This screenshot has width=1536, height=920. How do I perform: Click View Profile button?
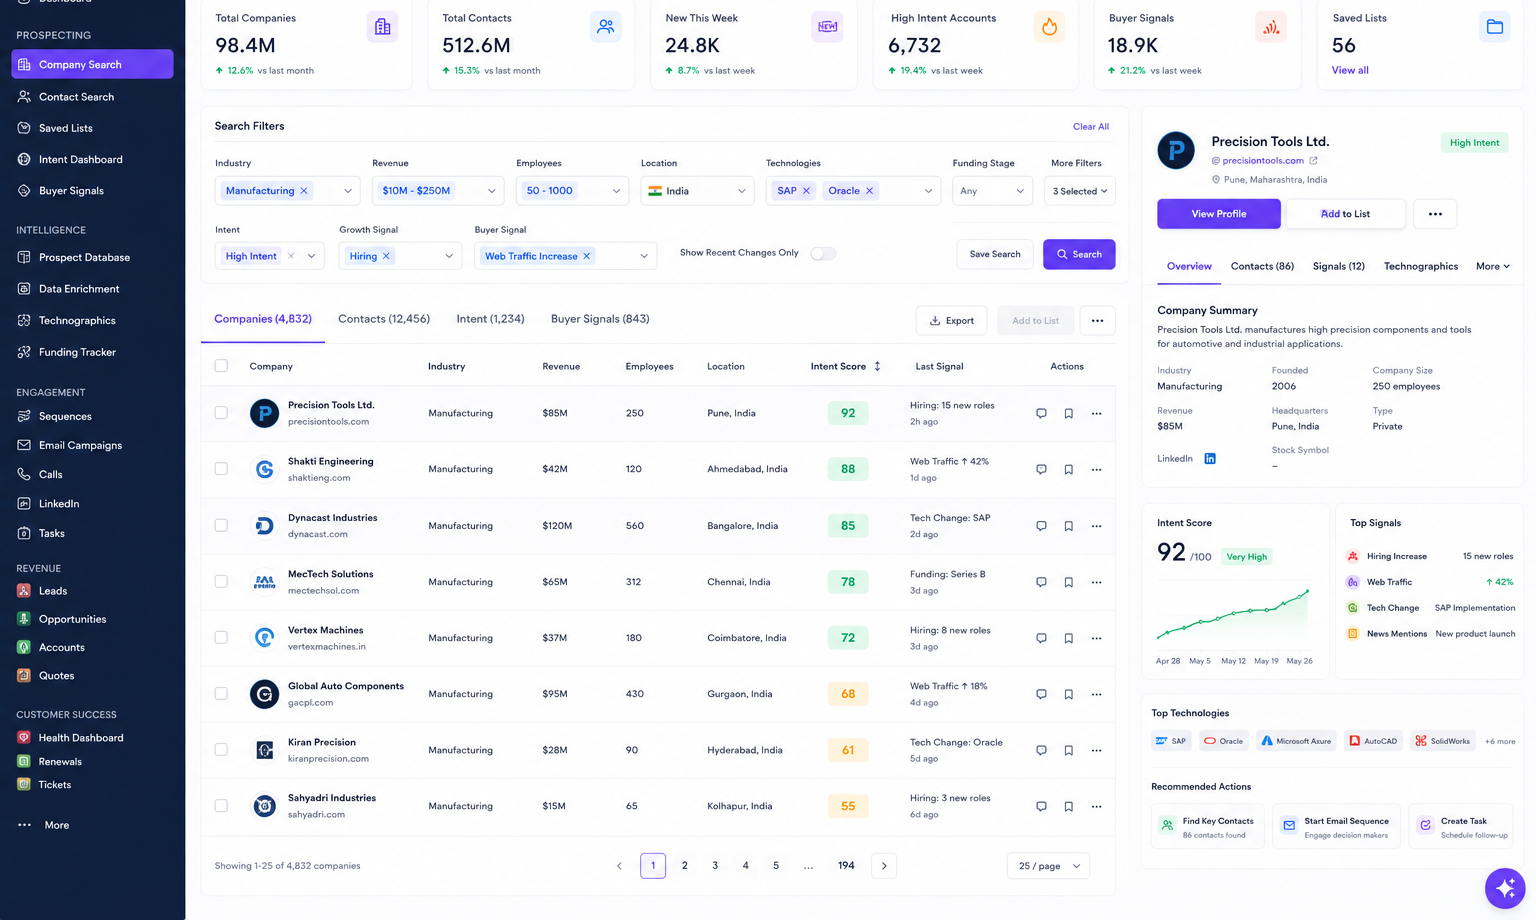1218,214
